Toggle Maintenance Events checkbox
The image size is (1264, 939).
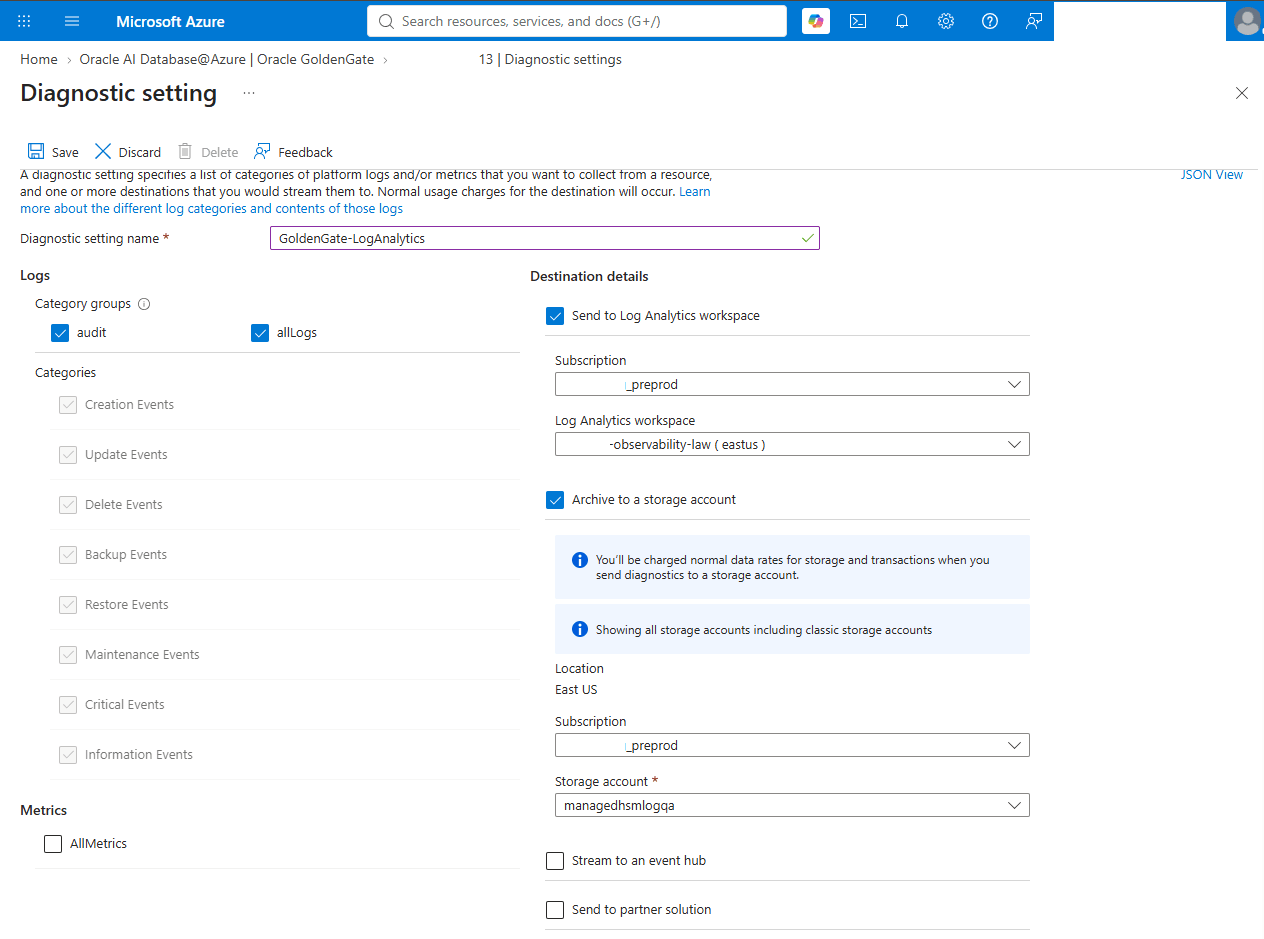[68, 655]
